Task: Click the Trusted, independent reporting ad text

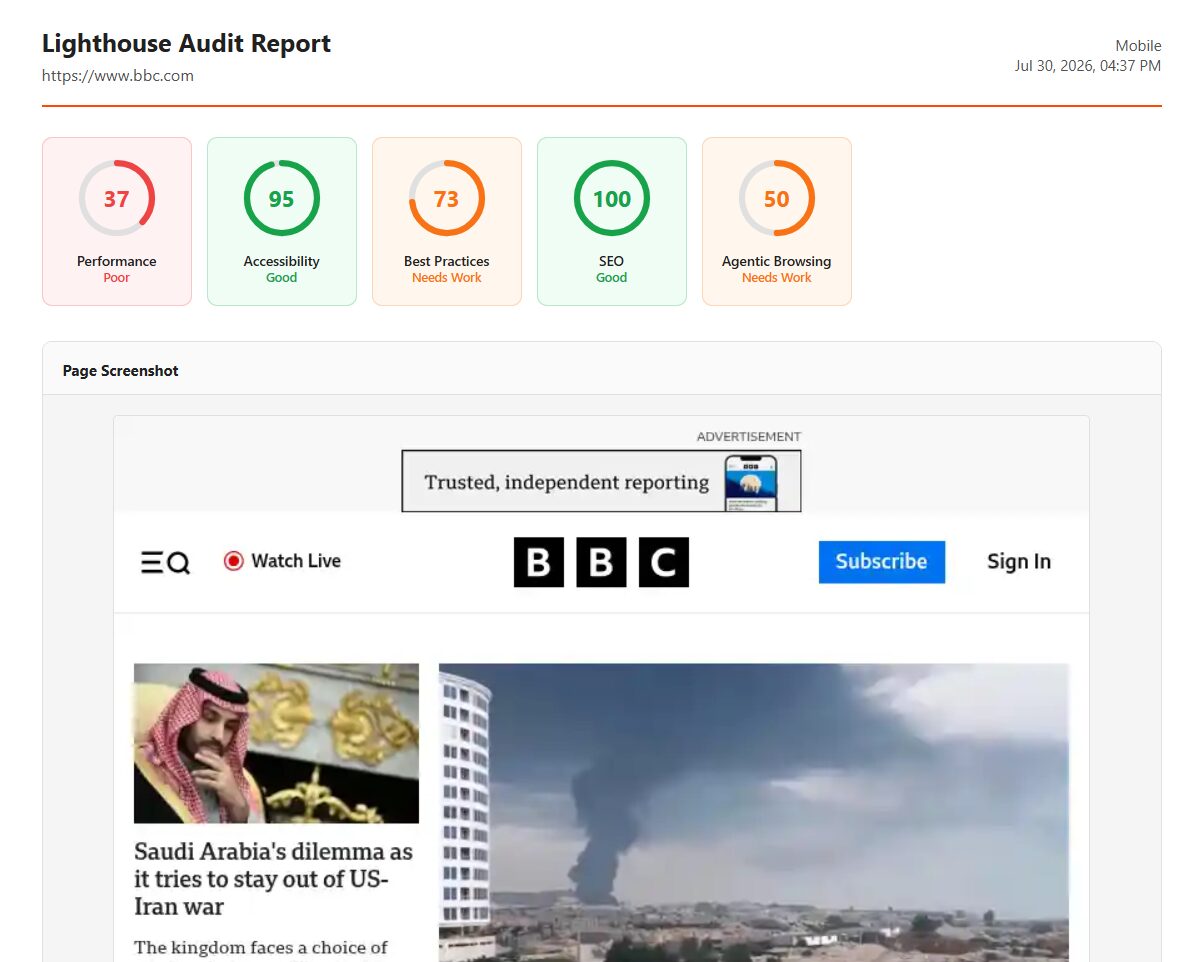Action: tap(566, 482)
